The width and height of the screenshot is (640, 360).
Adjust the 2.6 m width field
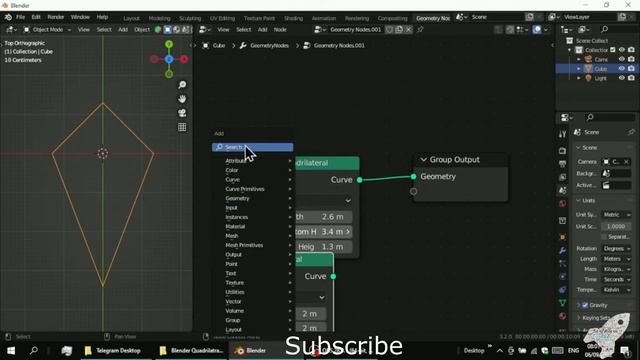[324, 217]
